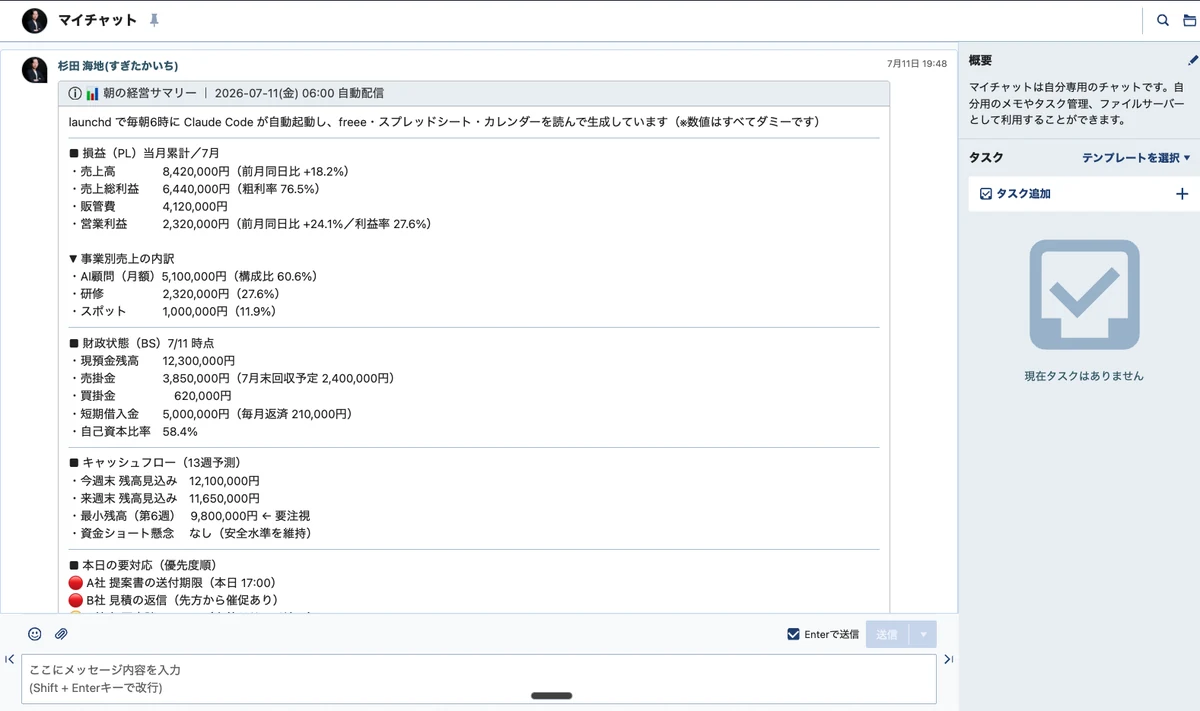This screenshot has height=711, width=1200.
Task: Click the plus icon in タスク追加 row
Action: 1181,194
